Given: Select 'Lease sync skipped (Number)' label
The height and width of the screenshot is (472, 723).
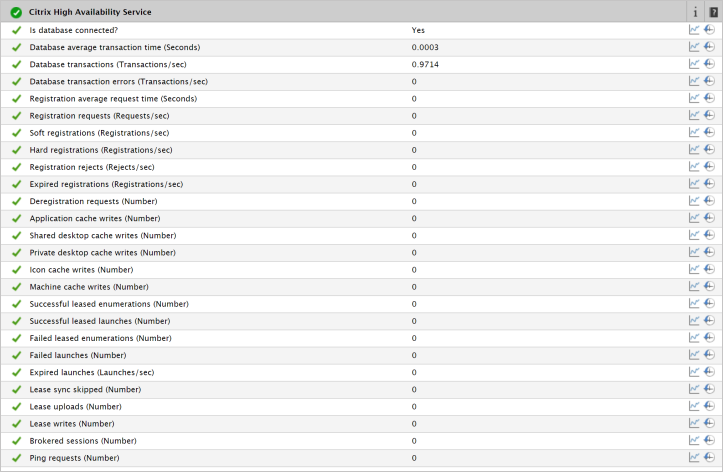Looking at the screenshot, I should [x=85, y=389].
